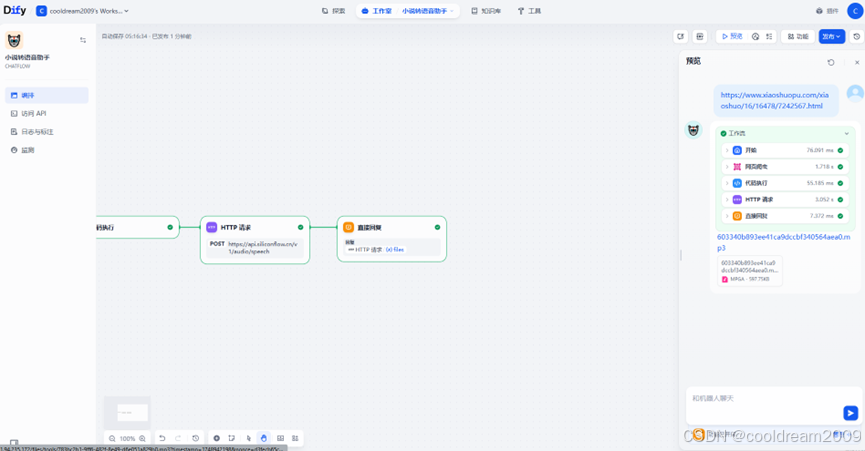Screen dimensions: 865x451
Task: Open the 插件 (Plugins) button
Action: coord(827,11)
